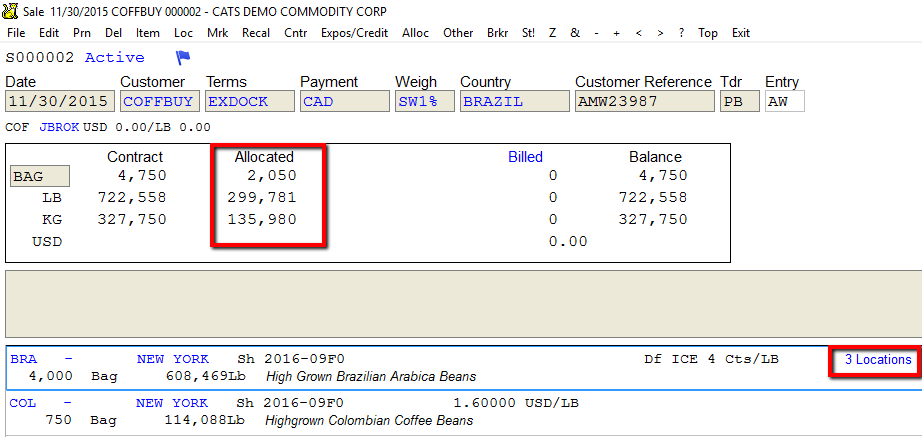Select High Grown Brazilian Arabica Beans item

pos(371,376)
